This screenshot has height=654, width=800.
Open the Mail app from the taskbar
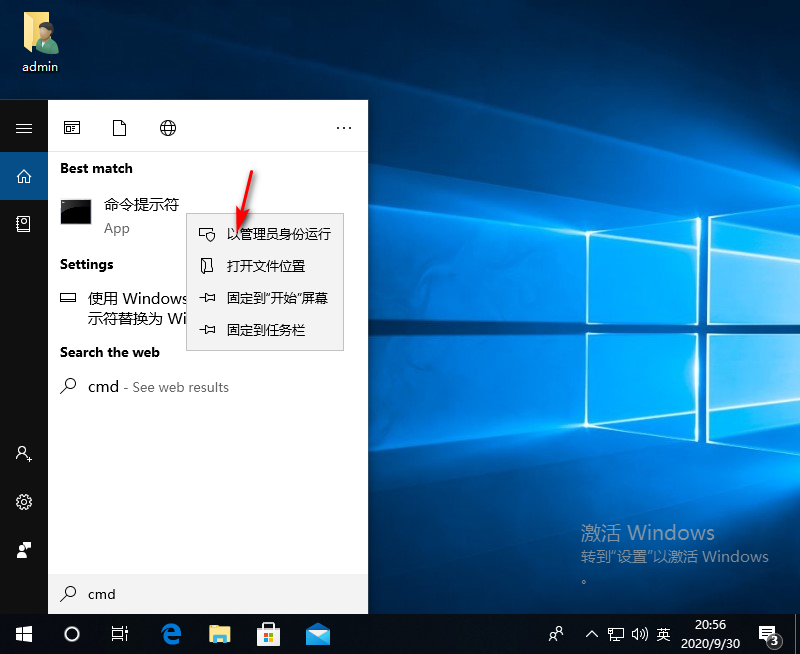click(317, 633)
